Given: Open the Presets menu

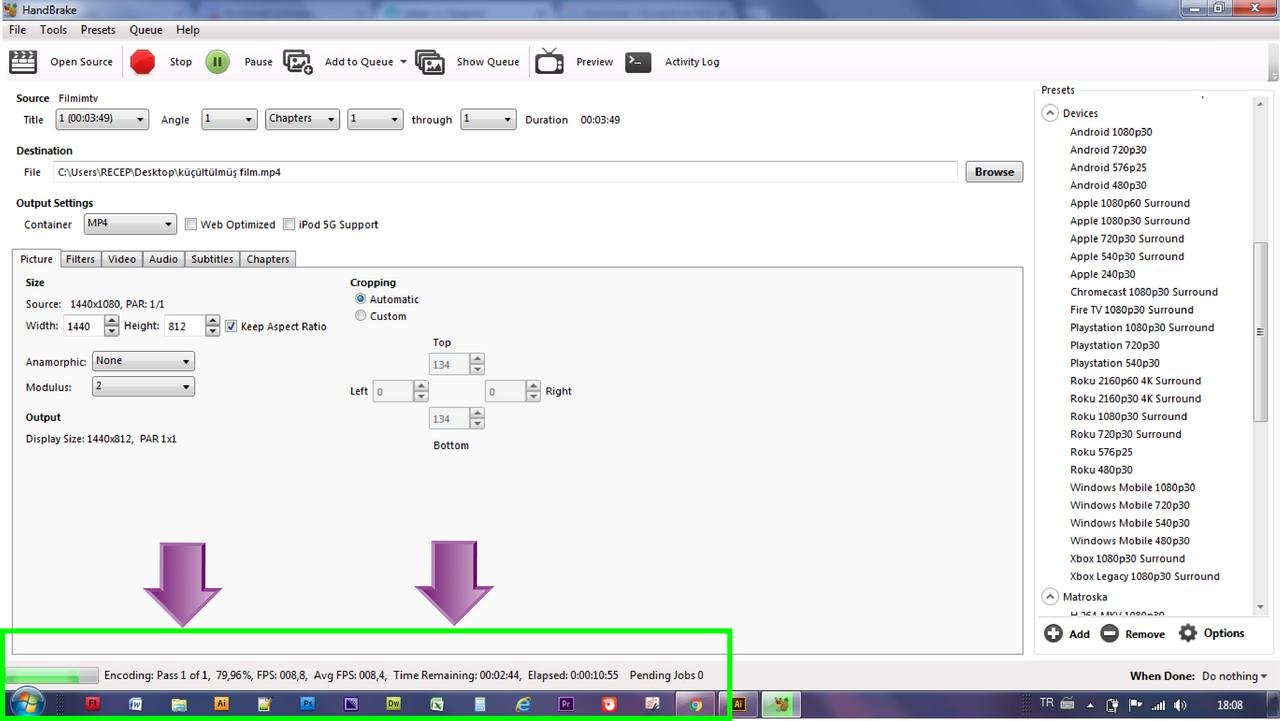Looking at the screenshot, I should 98,30.
